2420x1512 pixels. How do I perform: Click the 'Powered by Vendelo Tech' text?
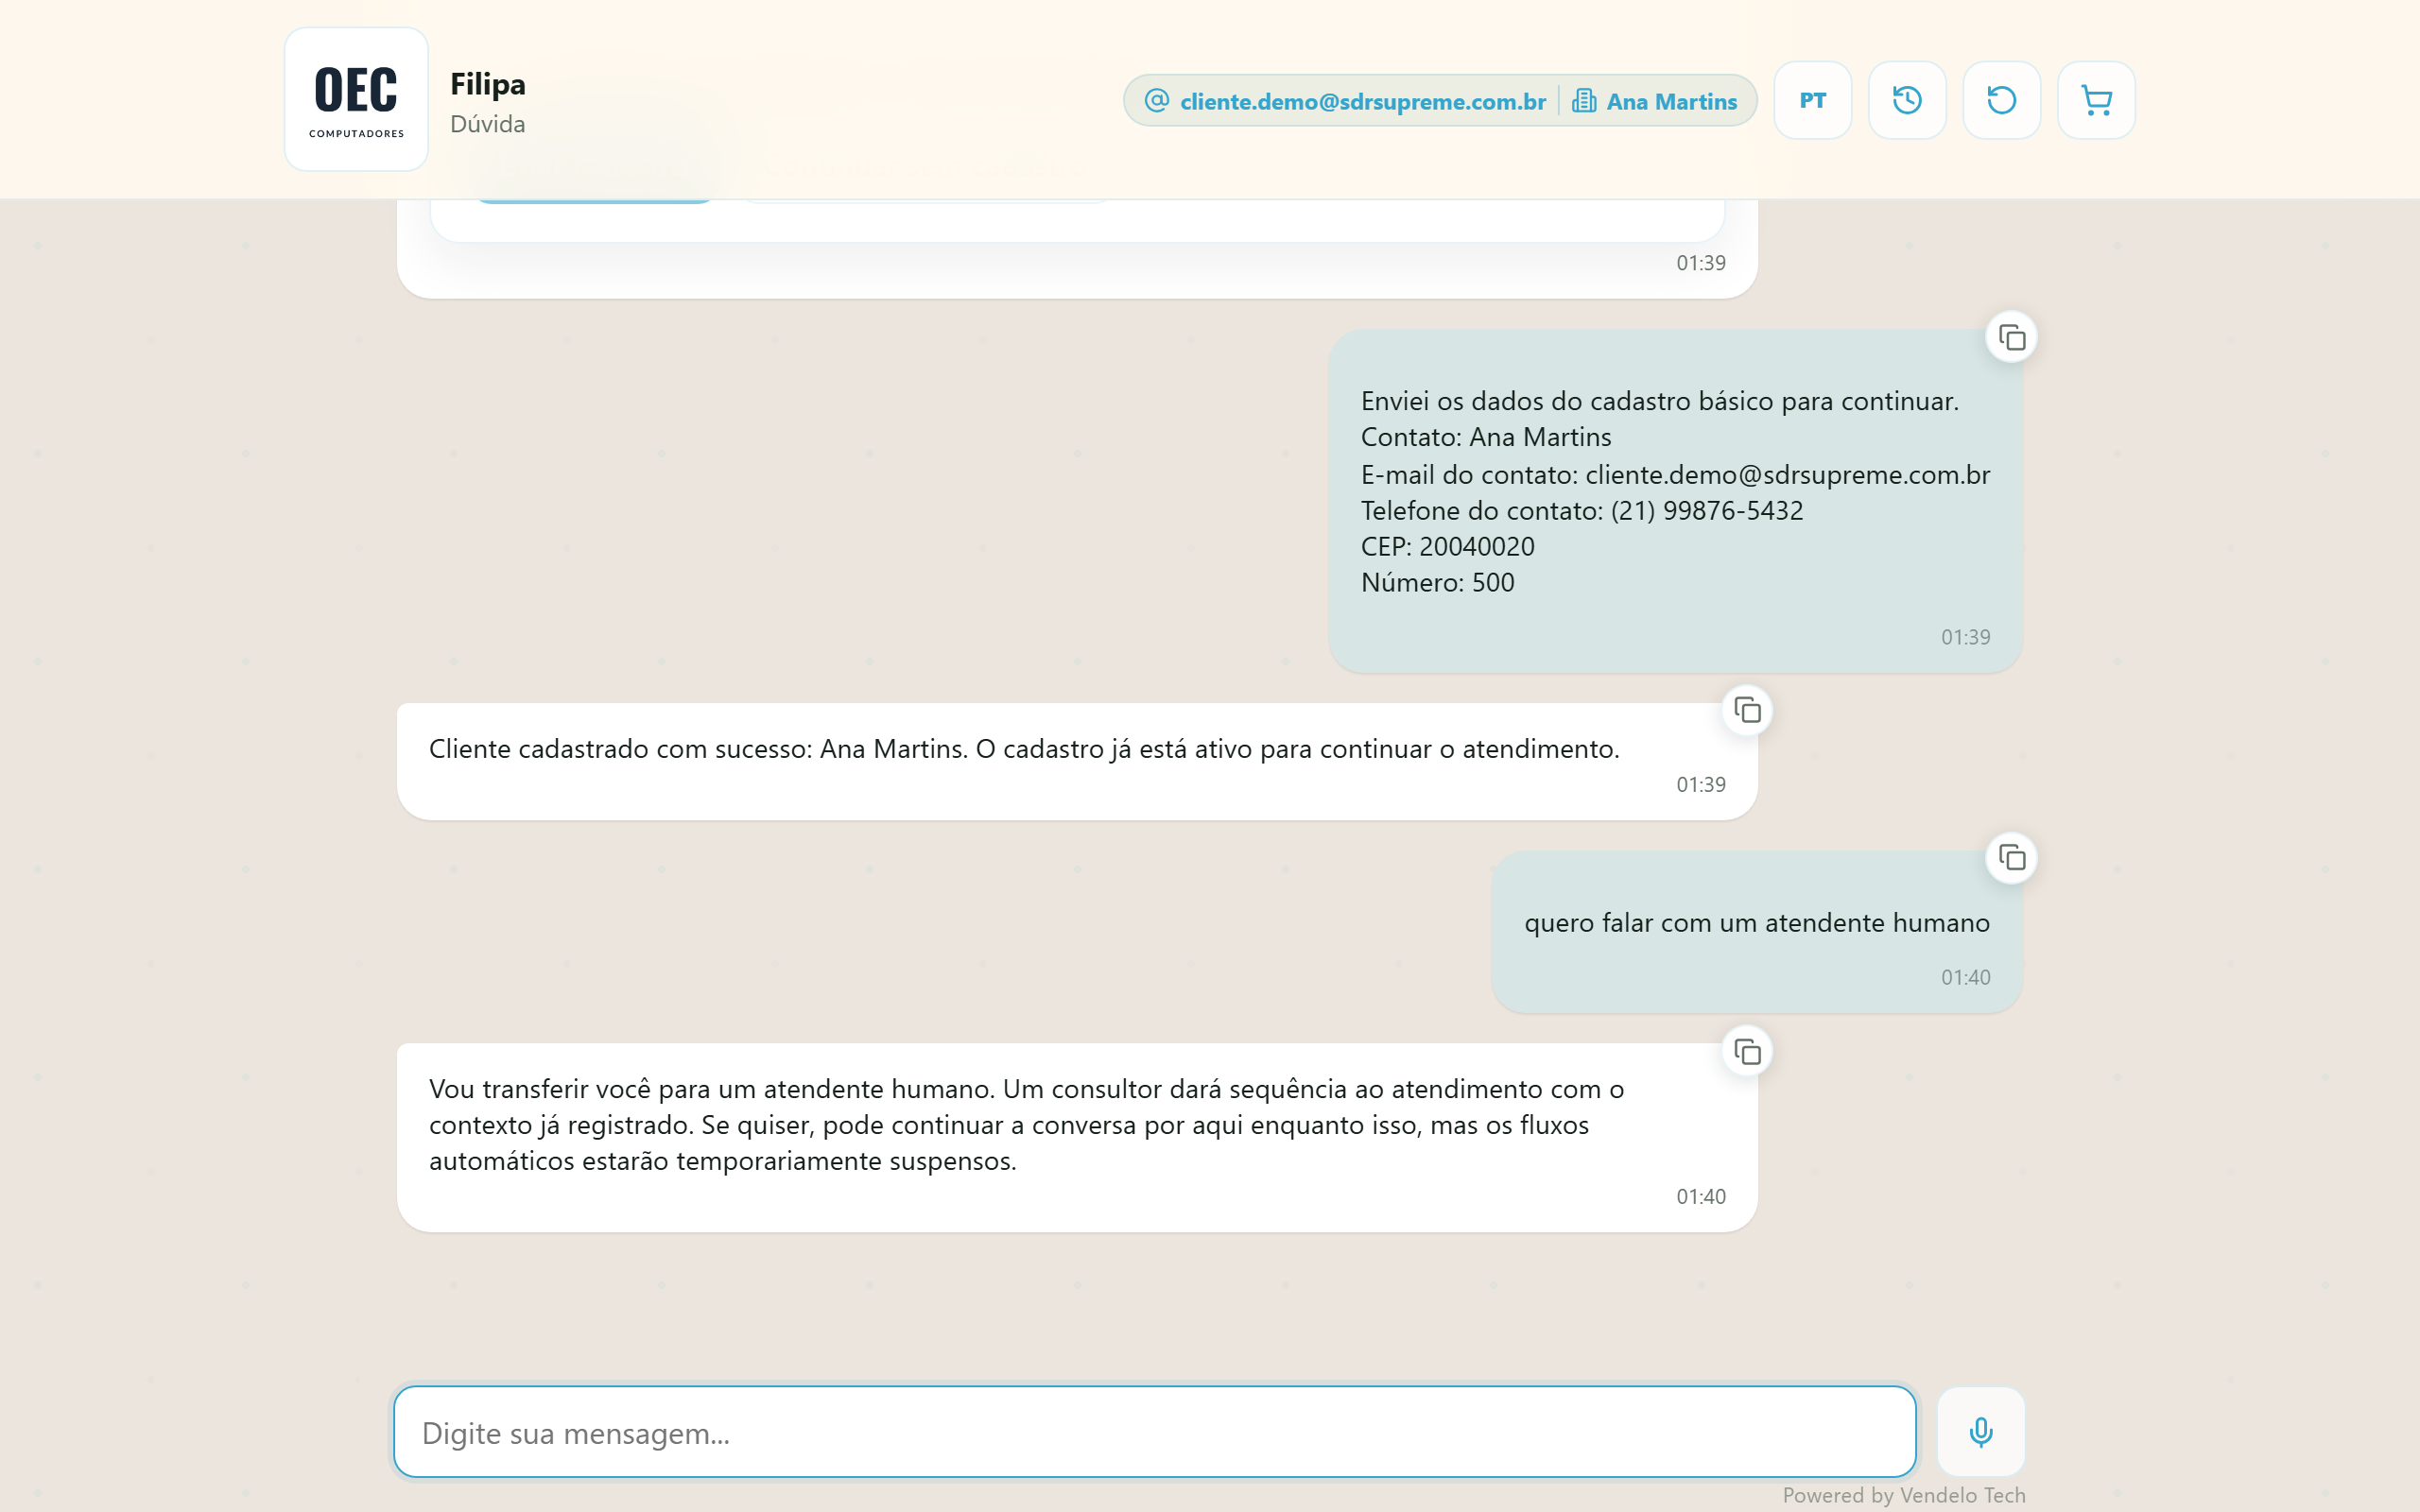click(1904, 1495)
